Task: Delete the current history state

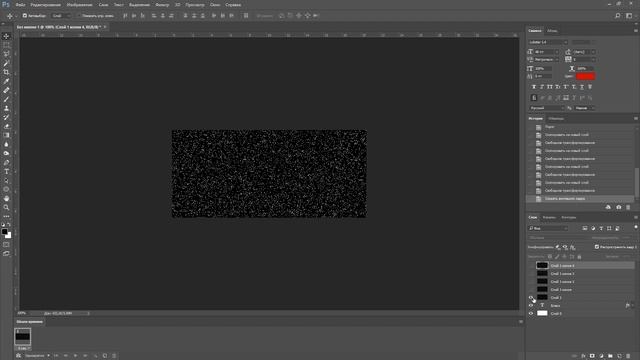Action: click(x=628, y=207)
